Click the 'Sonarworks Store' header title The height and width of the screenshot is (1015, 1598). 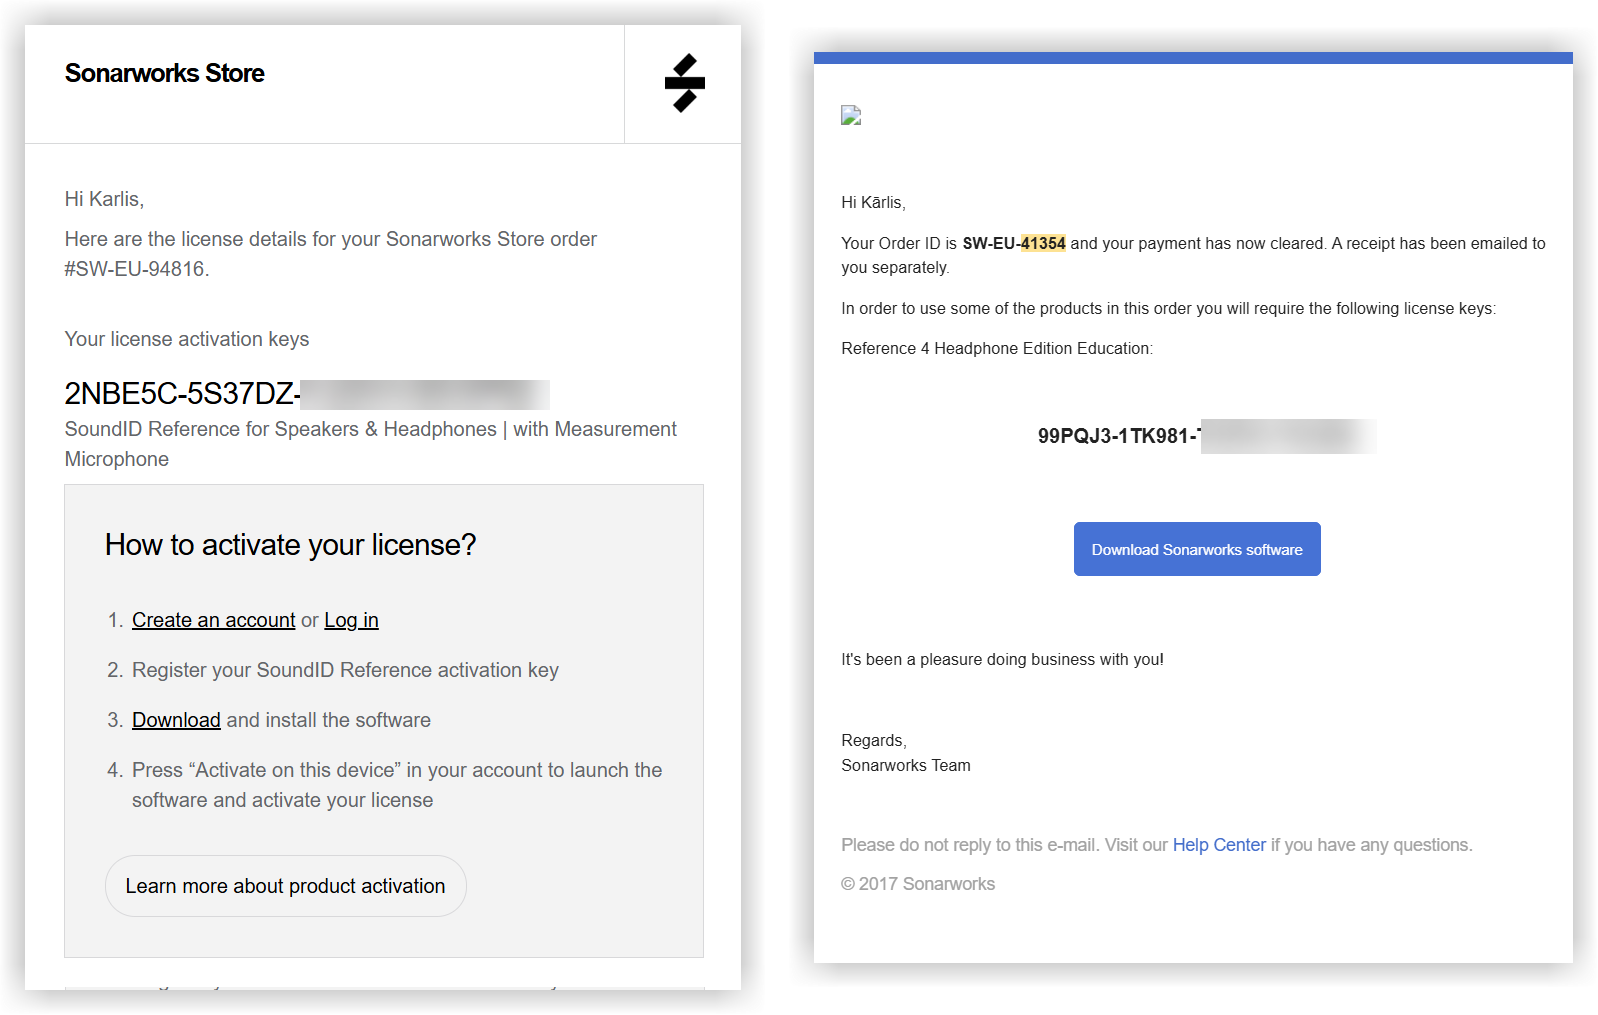tap(165, 73)
